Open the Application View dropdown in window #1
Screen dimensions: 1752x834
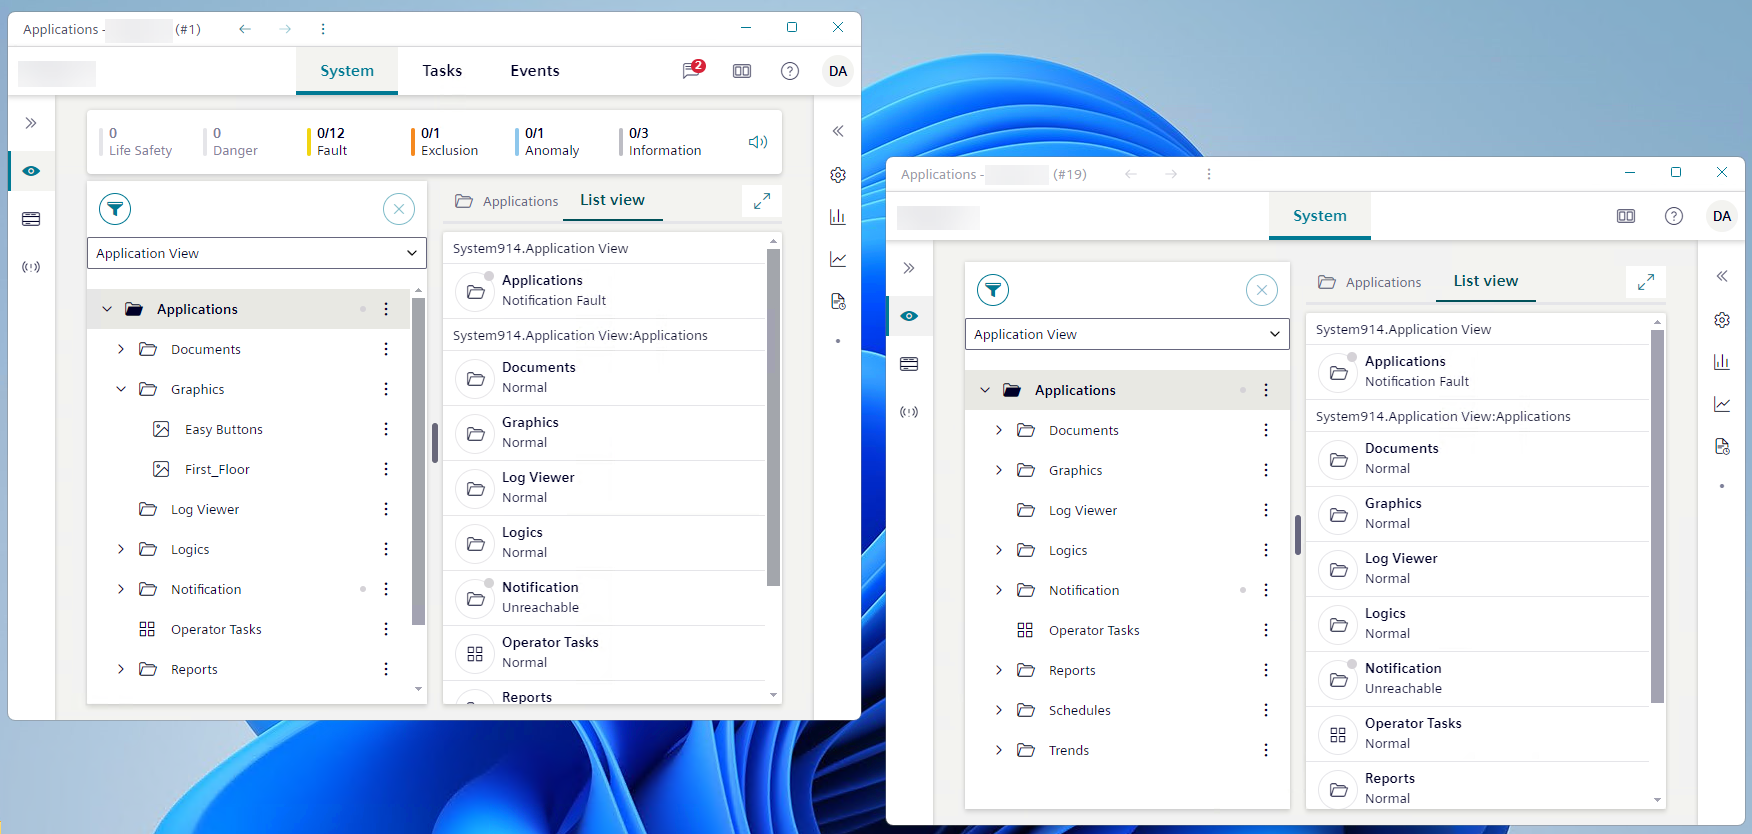[257, 253]
